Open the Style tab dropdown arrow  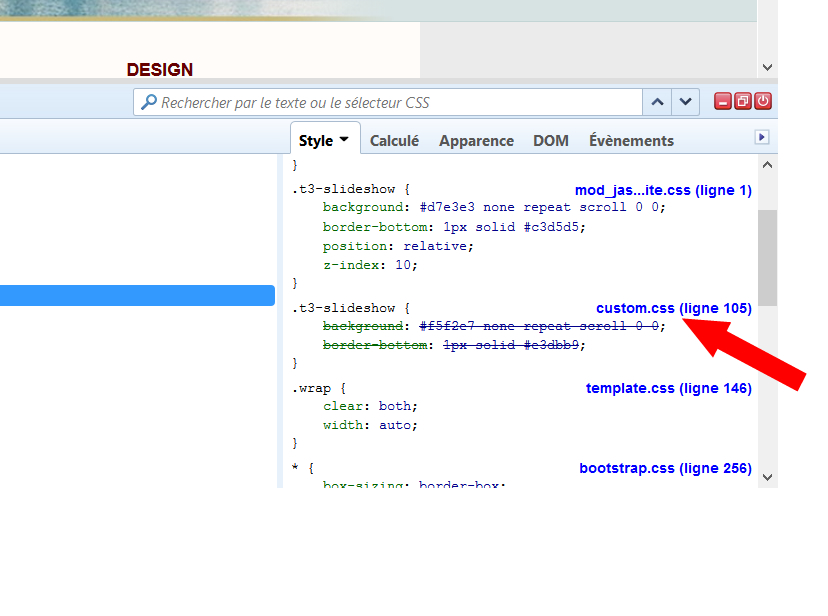coord(344,140)
